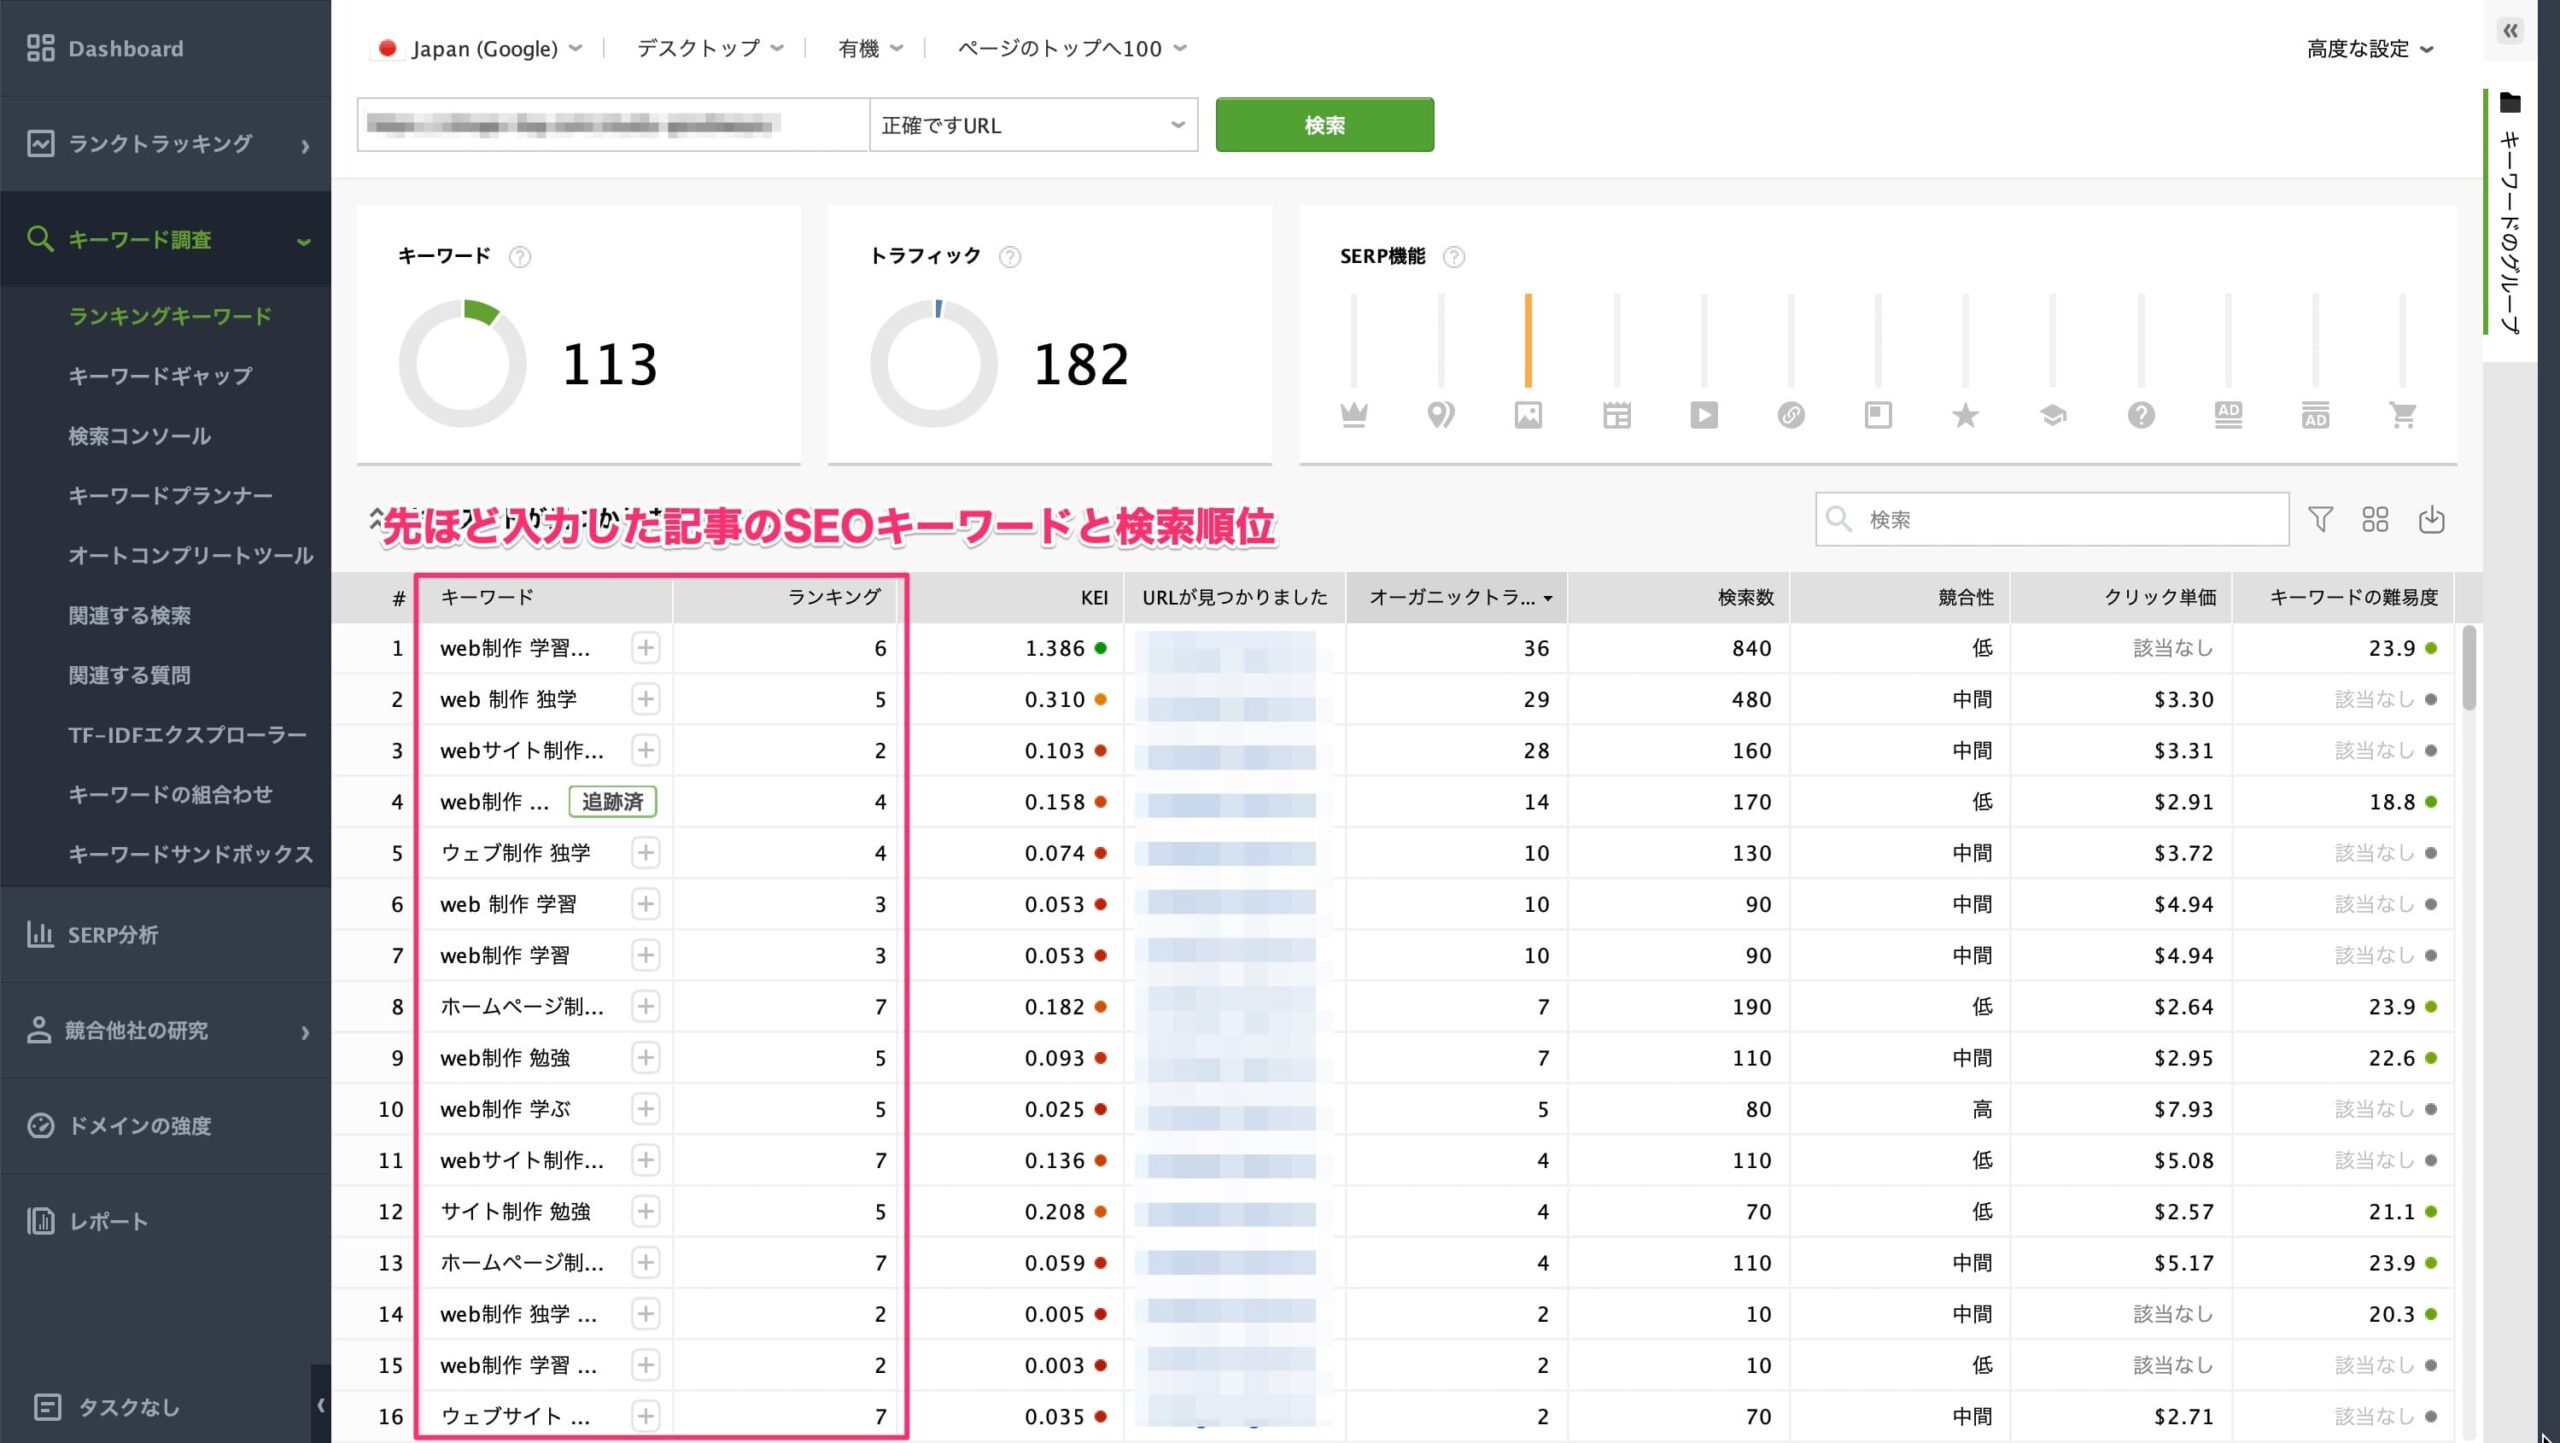Click the map pin SERP feature icon
The height and width of the screenshot is (1443, 2560).
[1441, 414]
